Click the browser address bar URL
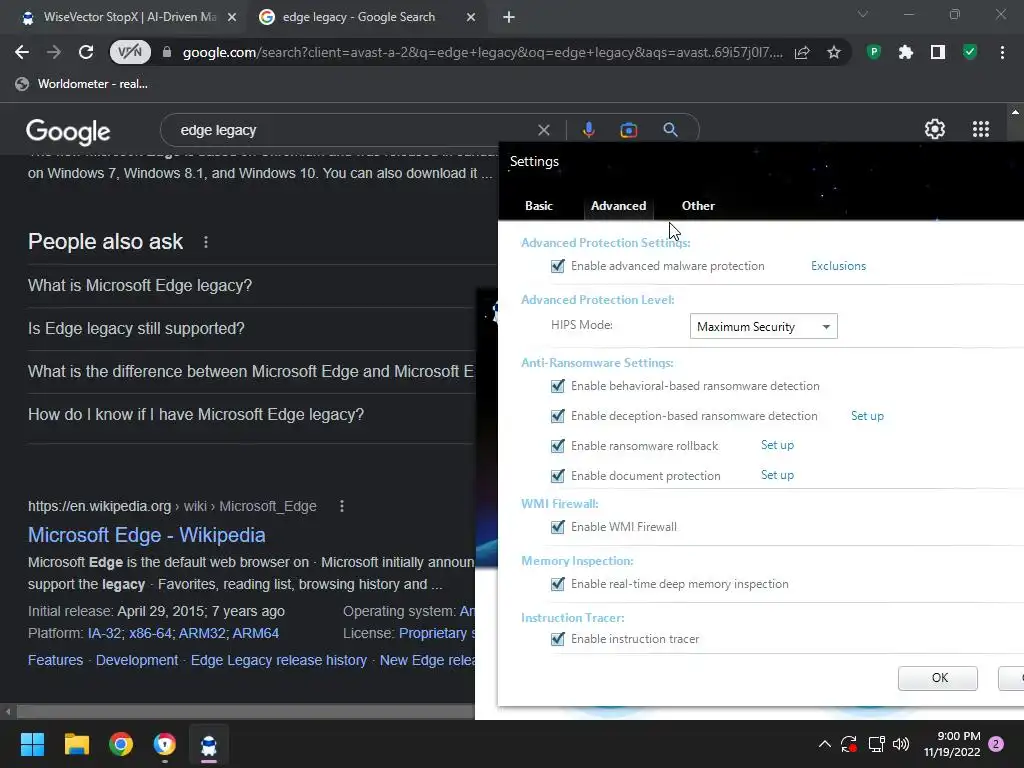Screen dimensions: 1024x768 482,52
